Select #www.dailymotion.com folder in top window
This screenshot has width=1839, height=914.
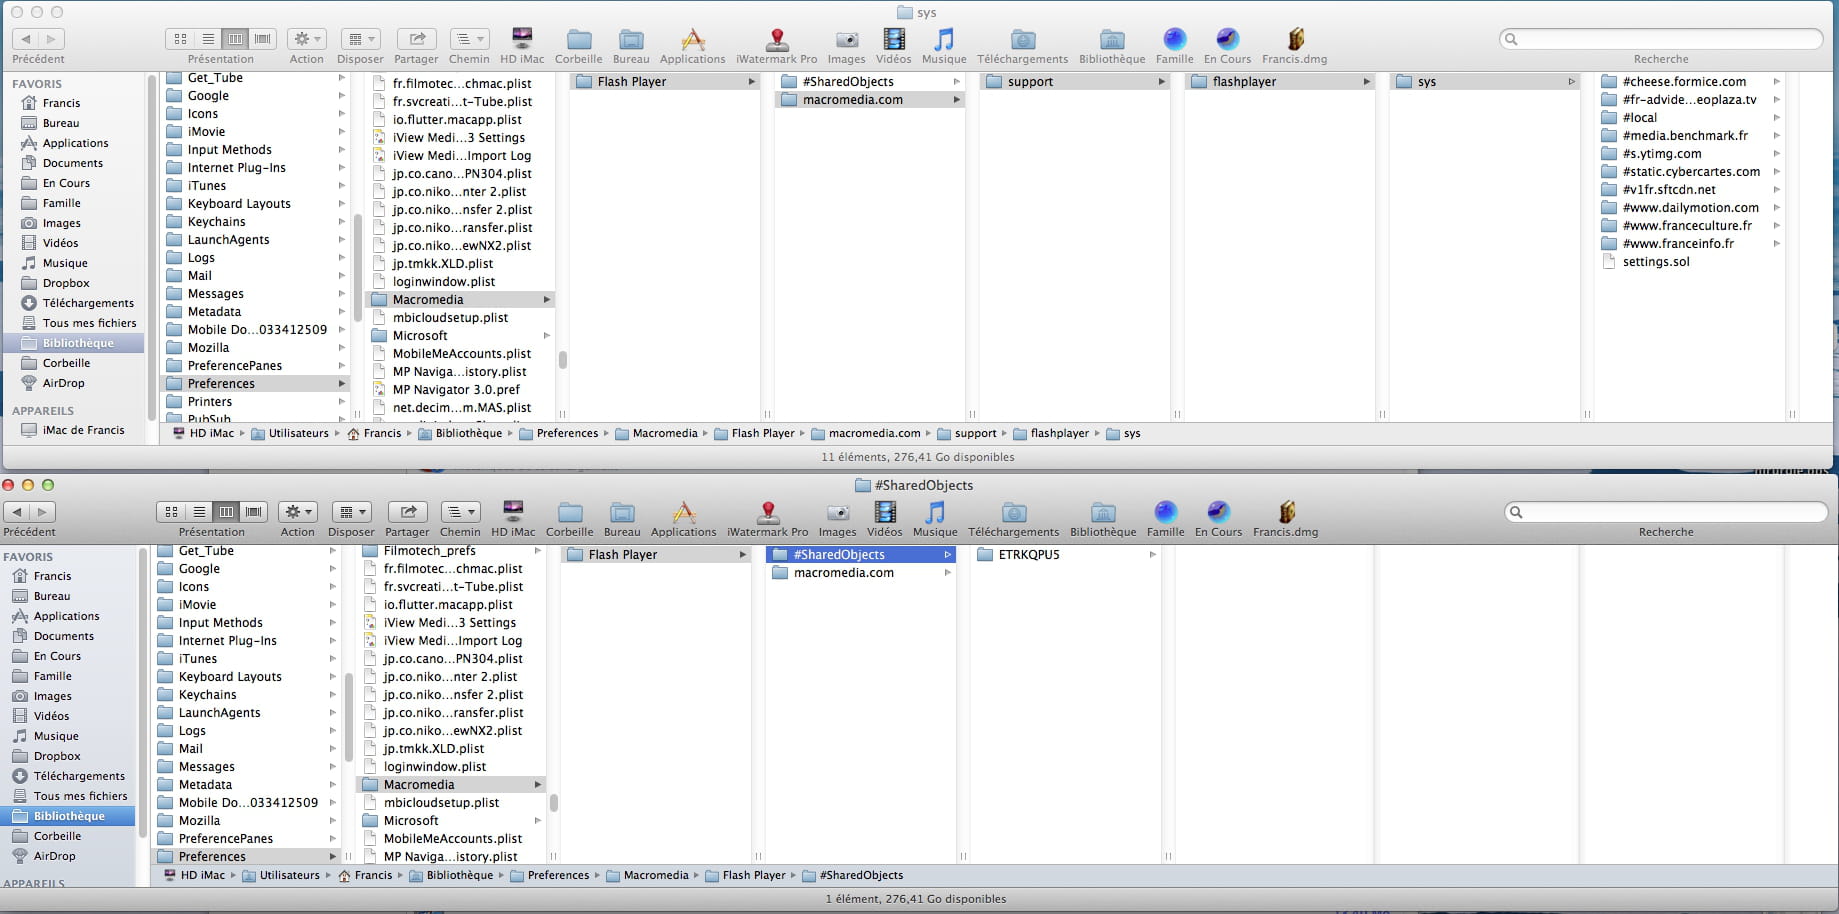1690,208
